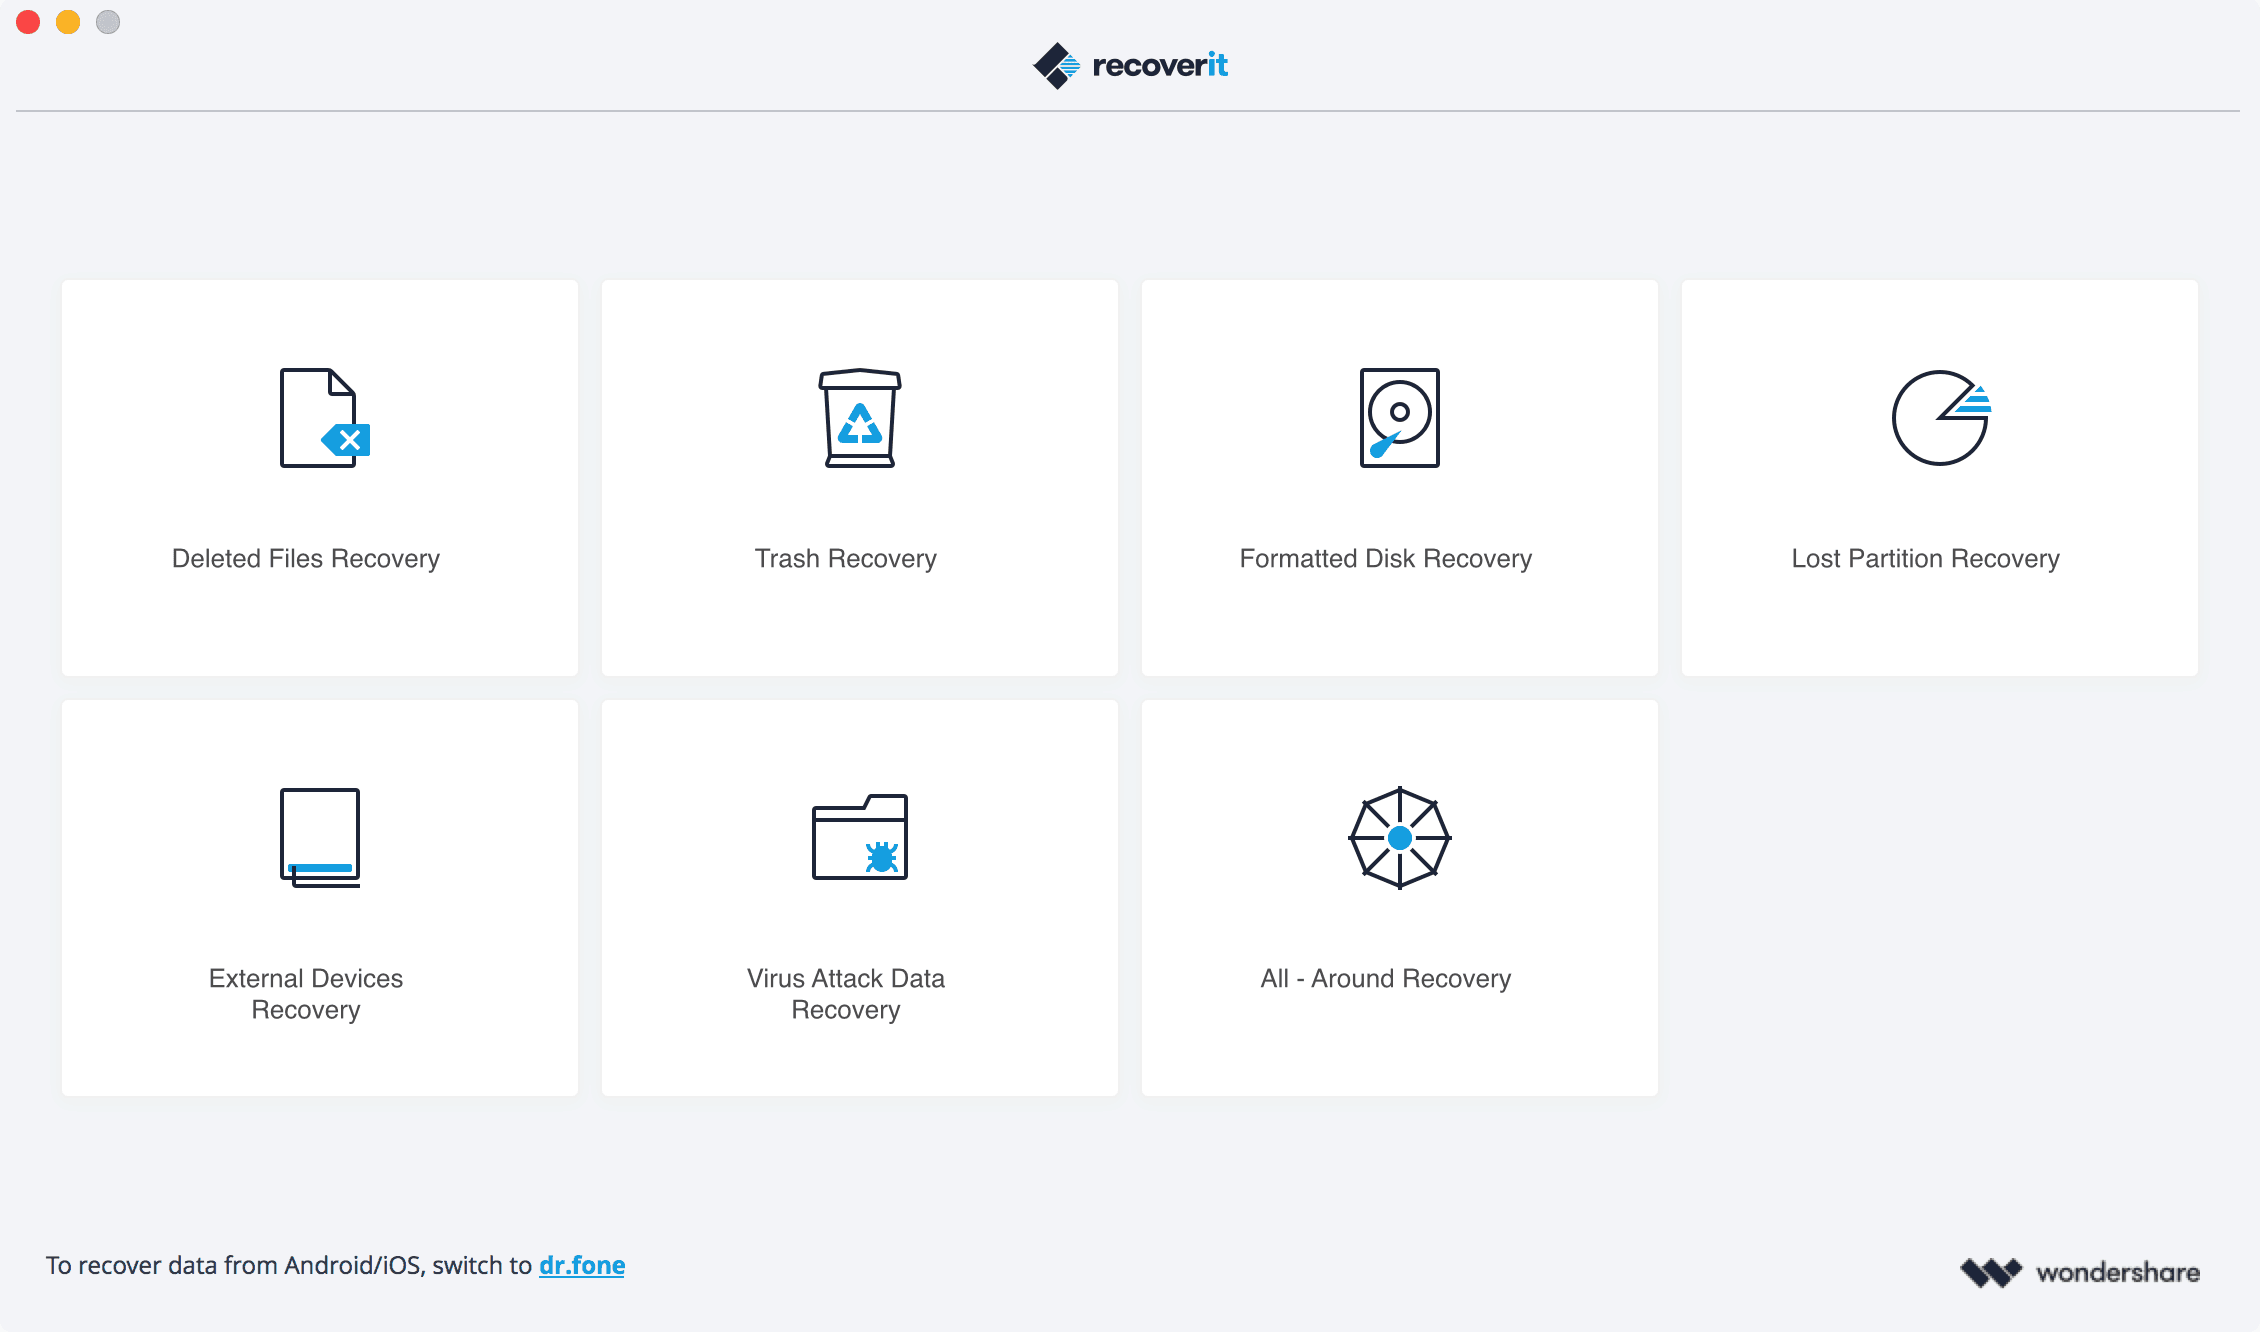
Task: Click the Lost Partition Recovery pie icon
Action: pyautogui.click(x=1941, y=418)
